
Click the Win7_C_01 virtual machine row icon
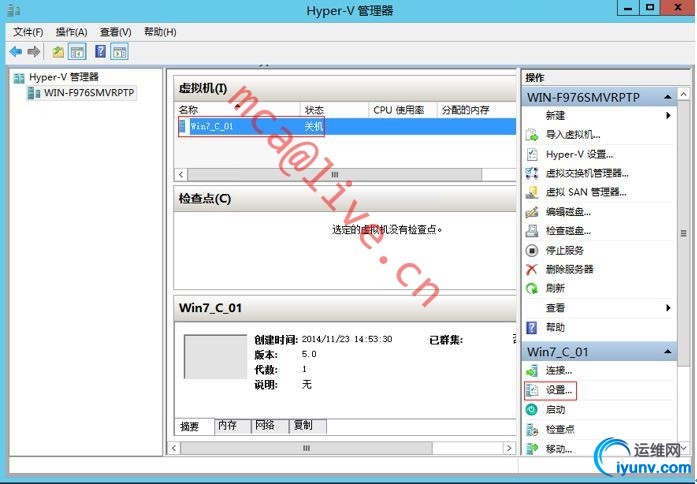tap(182, 126)
